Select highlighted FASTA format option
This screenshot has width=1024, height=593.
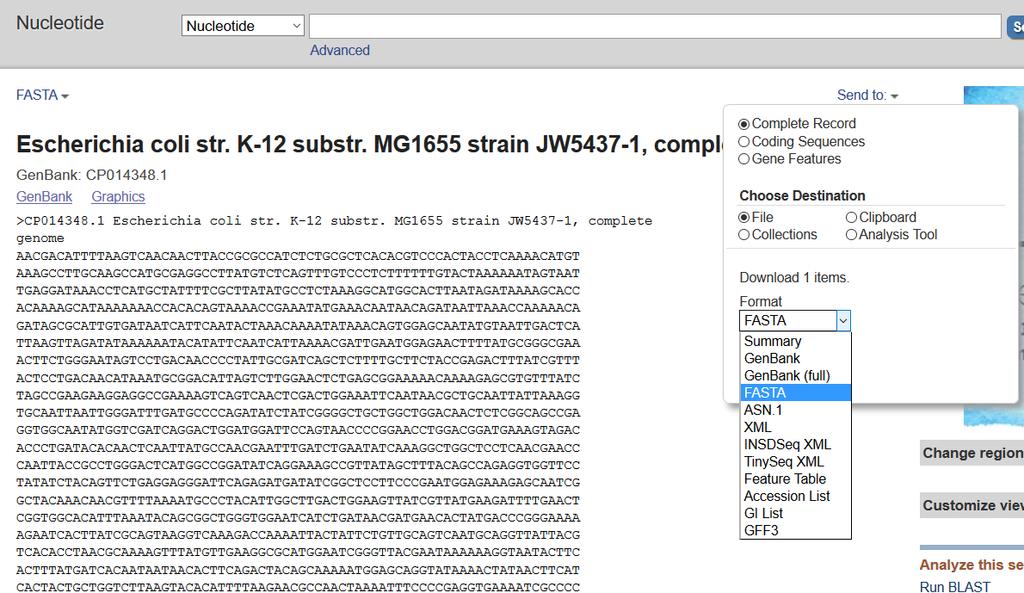pos(795,393)
